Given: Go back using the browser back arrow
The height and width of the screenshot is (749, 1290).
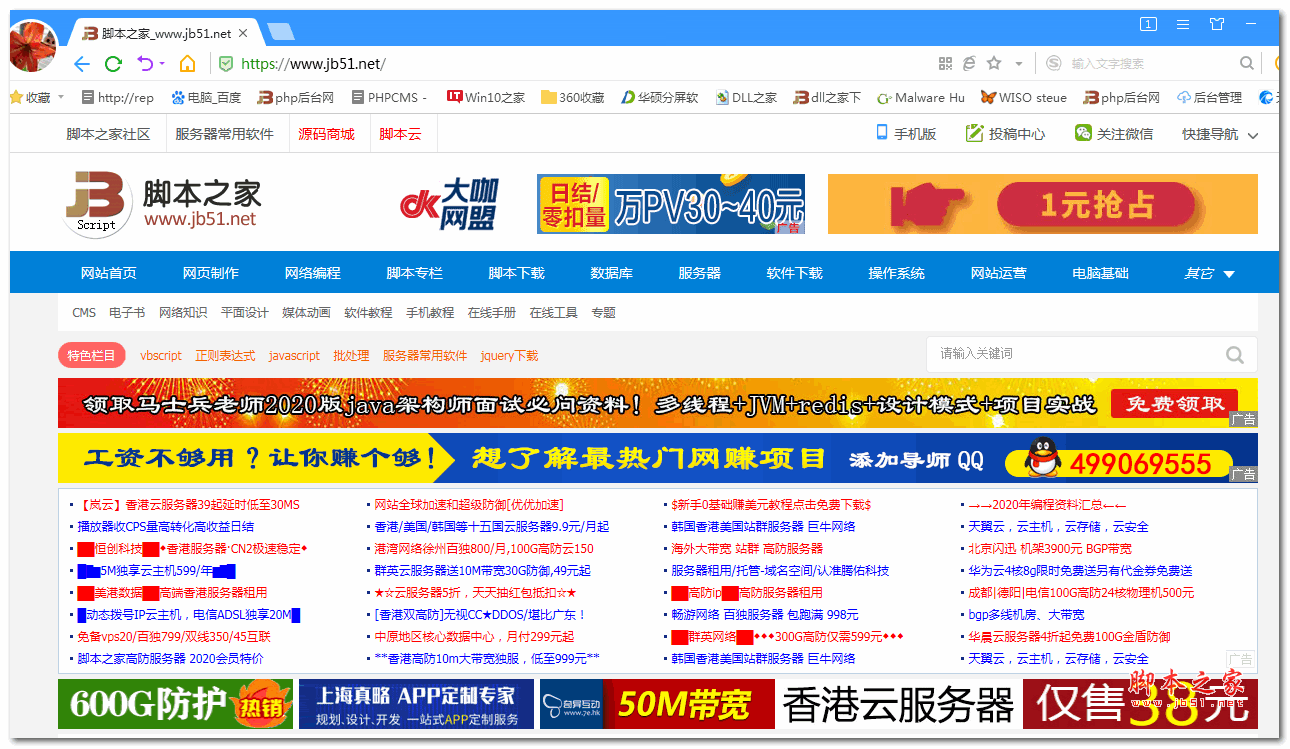Looking at the screenshot, I should 82,64.
